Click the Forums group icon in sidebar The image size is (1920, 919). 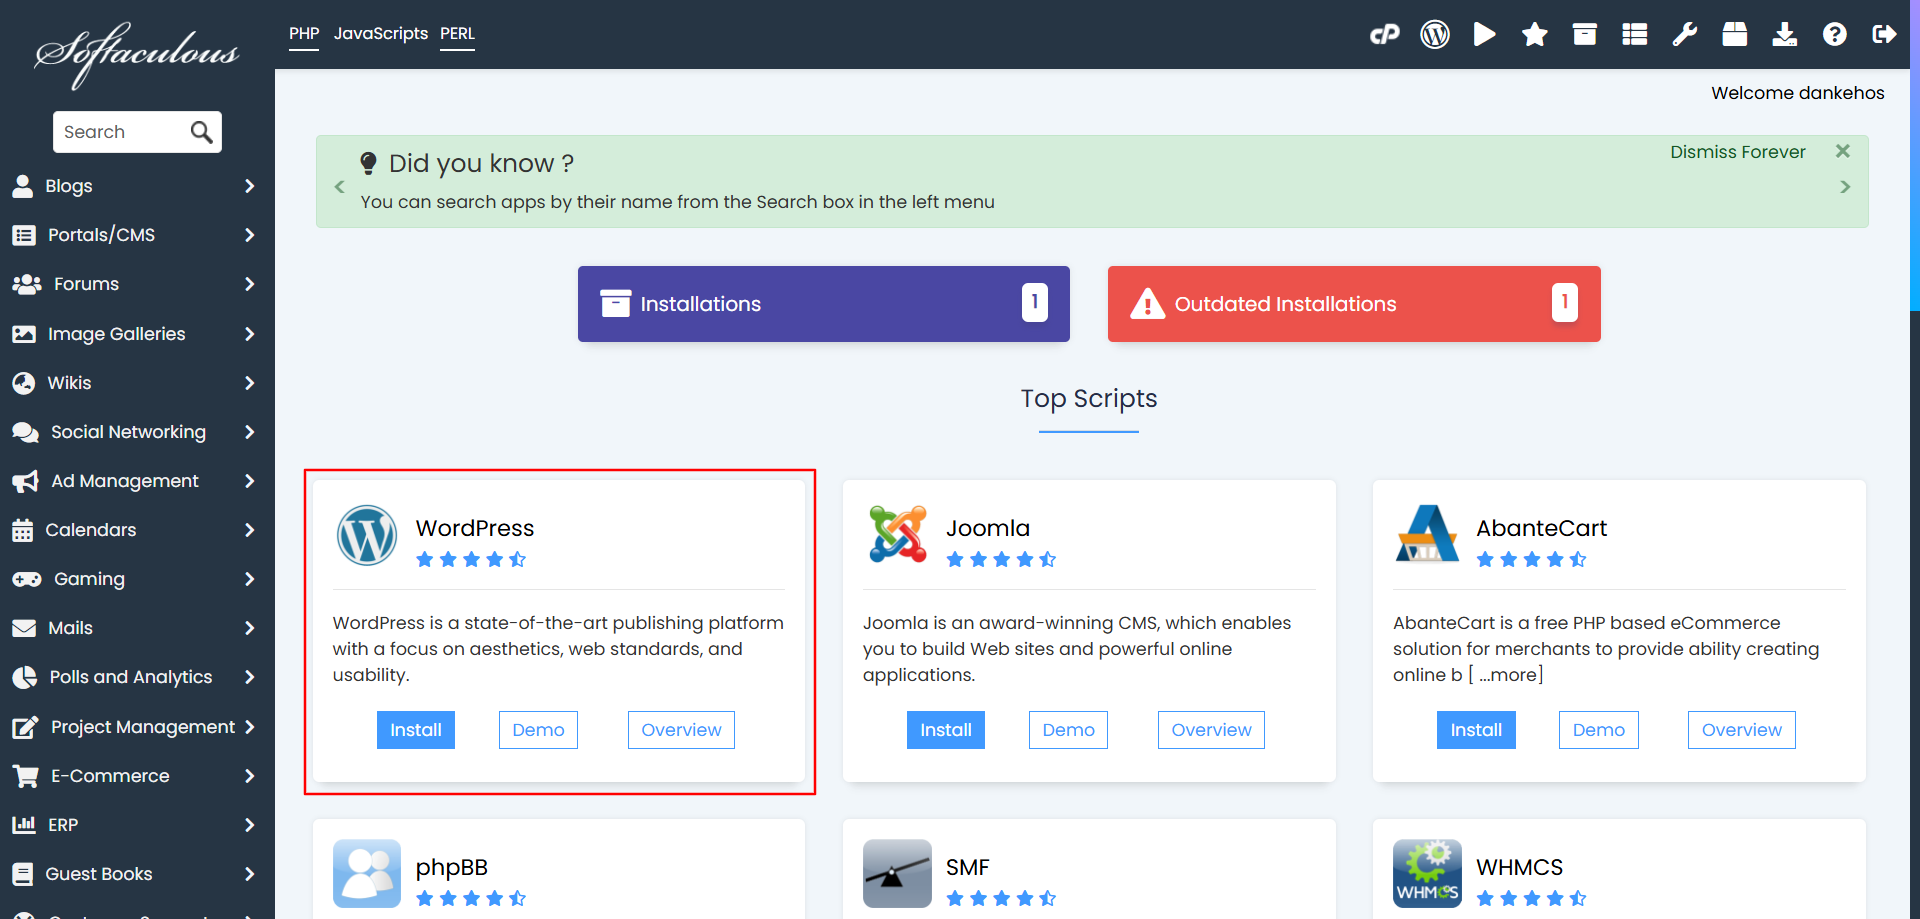[27, 284]
